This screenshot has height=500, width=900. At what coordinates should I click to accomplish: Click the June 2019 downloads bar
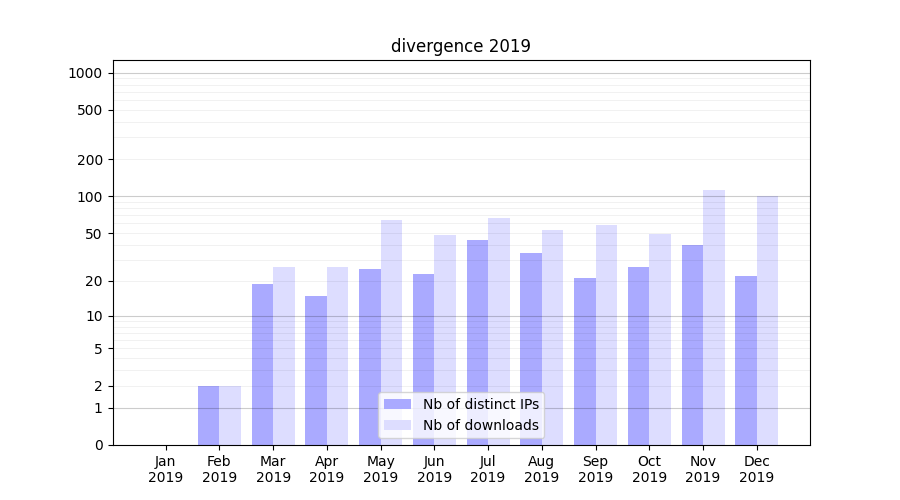click(x=445, y=340)
